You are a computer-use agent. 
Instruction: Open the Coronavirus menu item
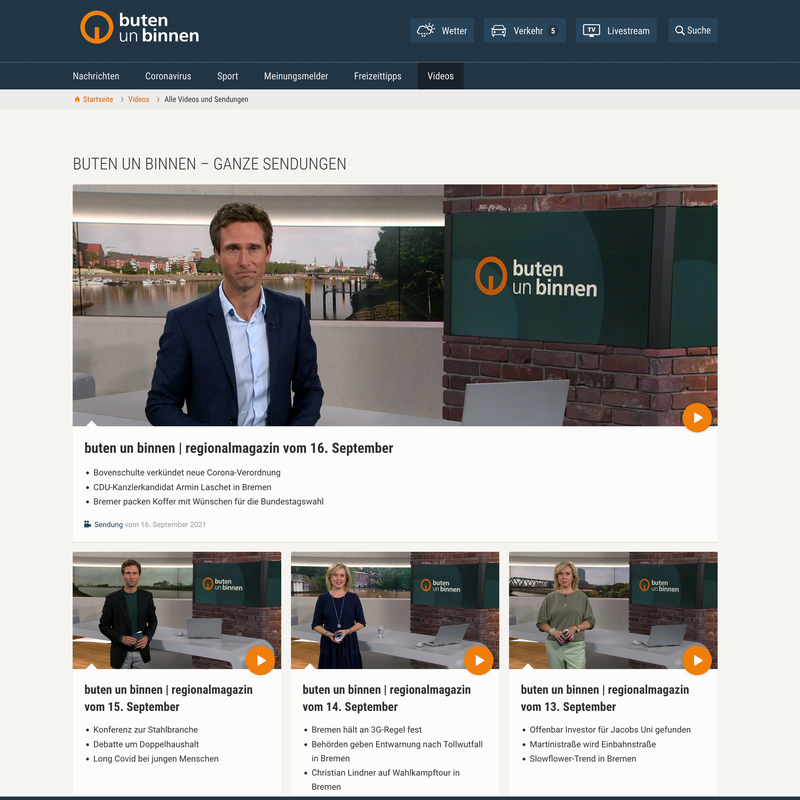[x=168, y=76]
